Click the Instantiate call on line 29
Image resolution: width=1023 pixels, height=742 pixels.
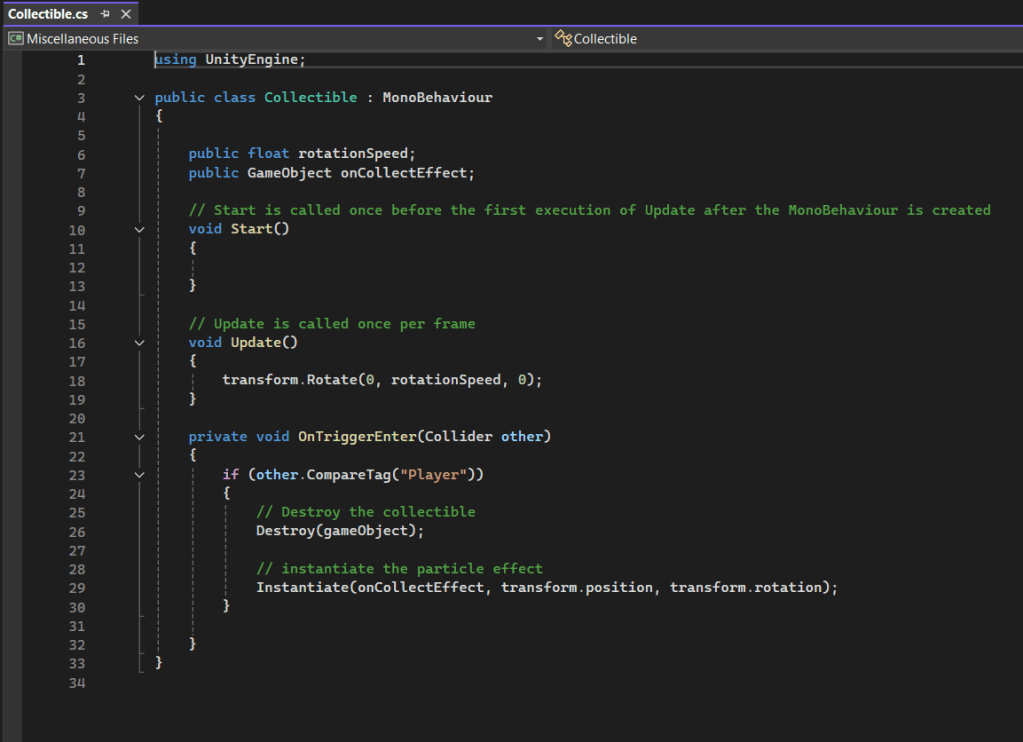point(300,588)
